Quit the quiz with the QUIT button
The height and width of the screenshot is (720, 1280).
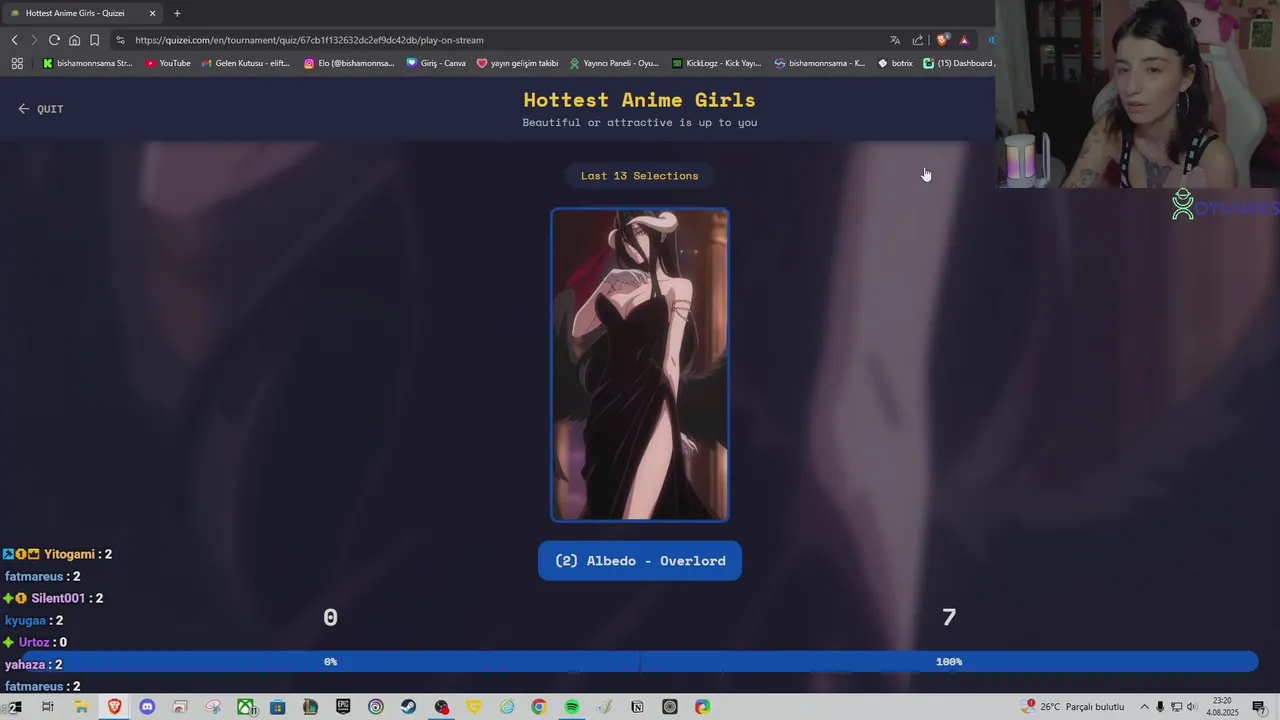(40, 109)
